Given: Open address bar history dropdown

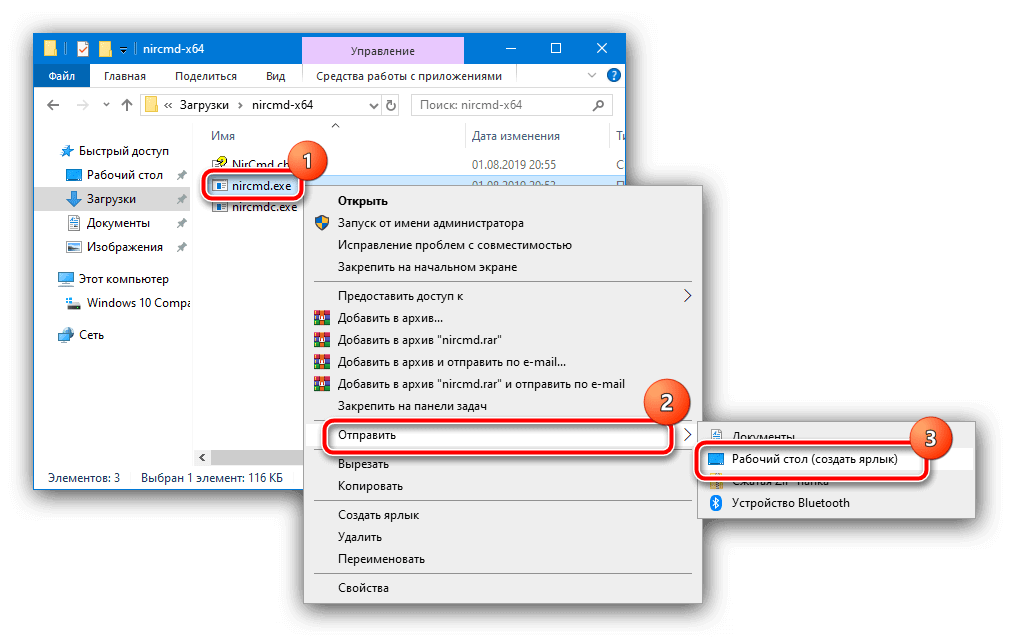Looking at the screenshot, I should (x=373, y=106).
